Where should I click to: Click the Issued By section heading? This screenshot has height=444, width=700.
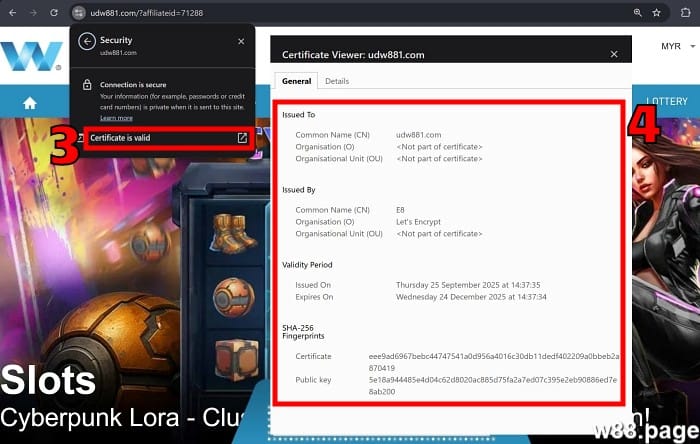click(x=299, y=190)
